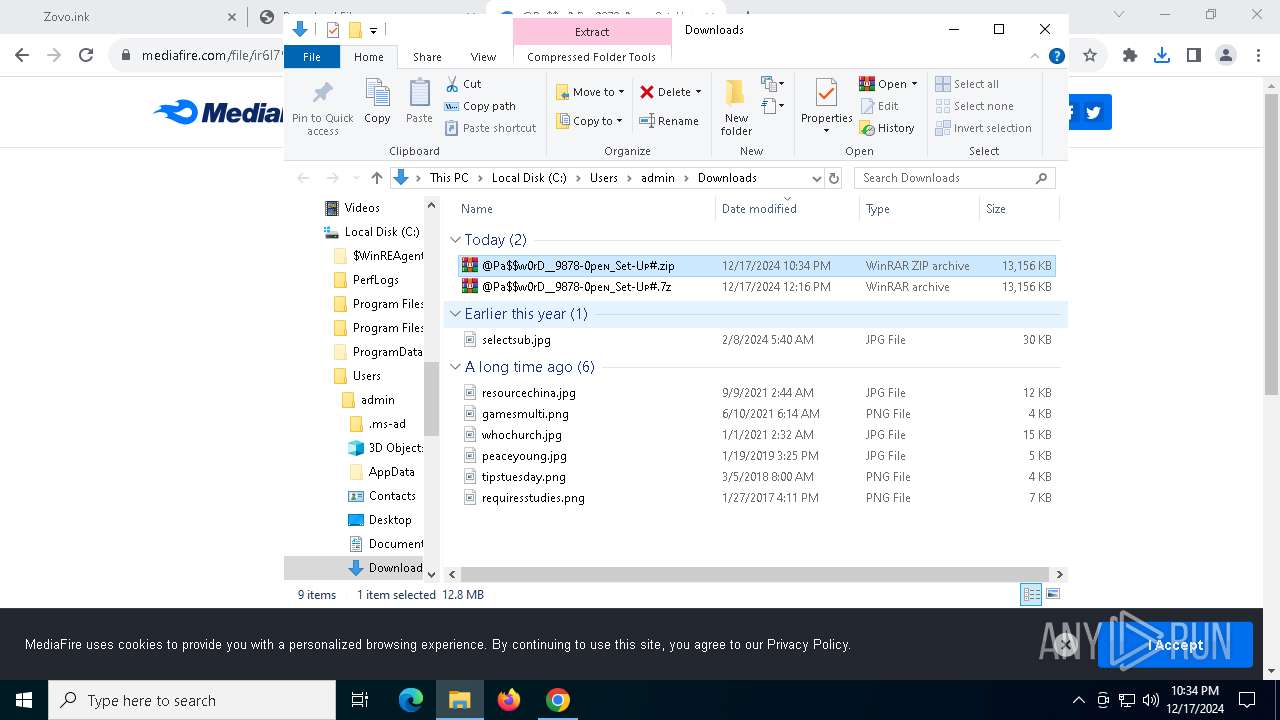The width and height of the screenshot is (1280, 720).
Task: Click the Rename icon in Organize group
Action: pos(647,121)
